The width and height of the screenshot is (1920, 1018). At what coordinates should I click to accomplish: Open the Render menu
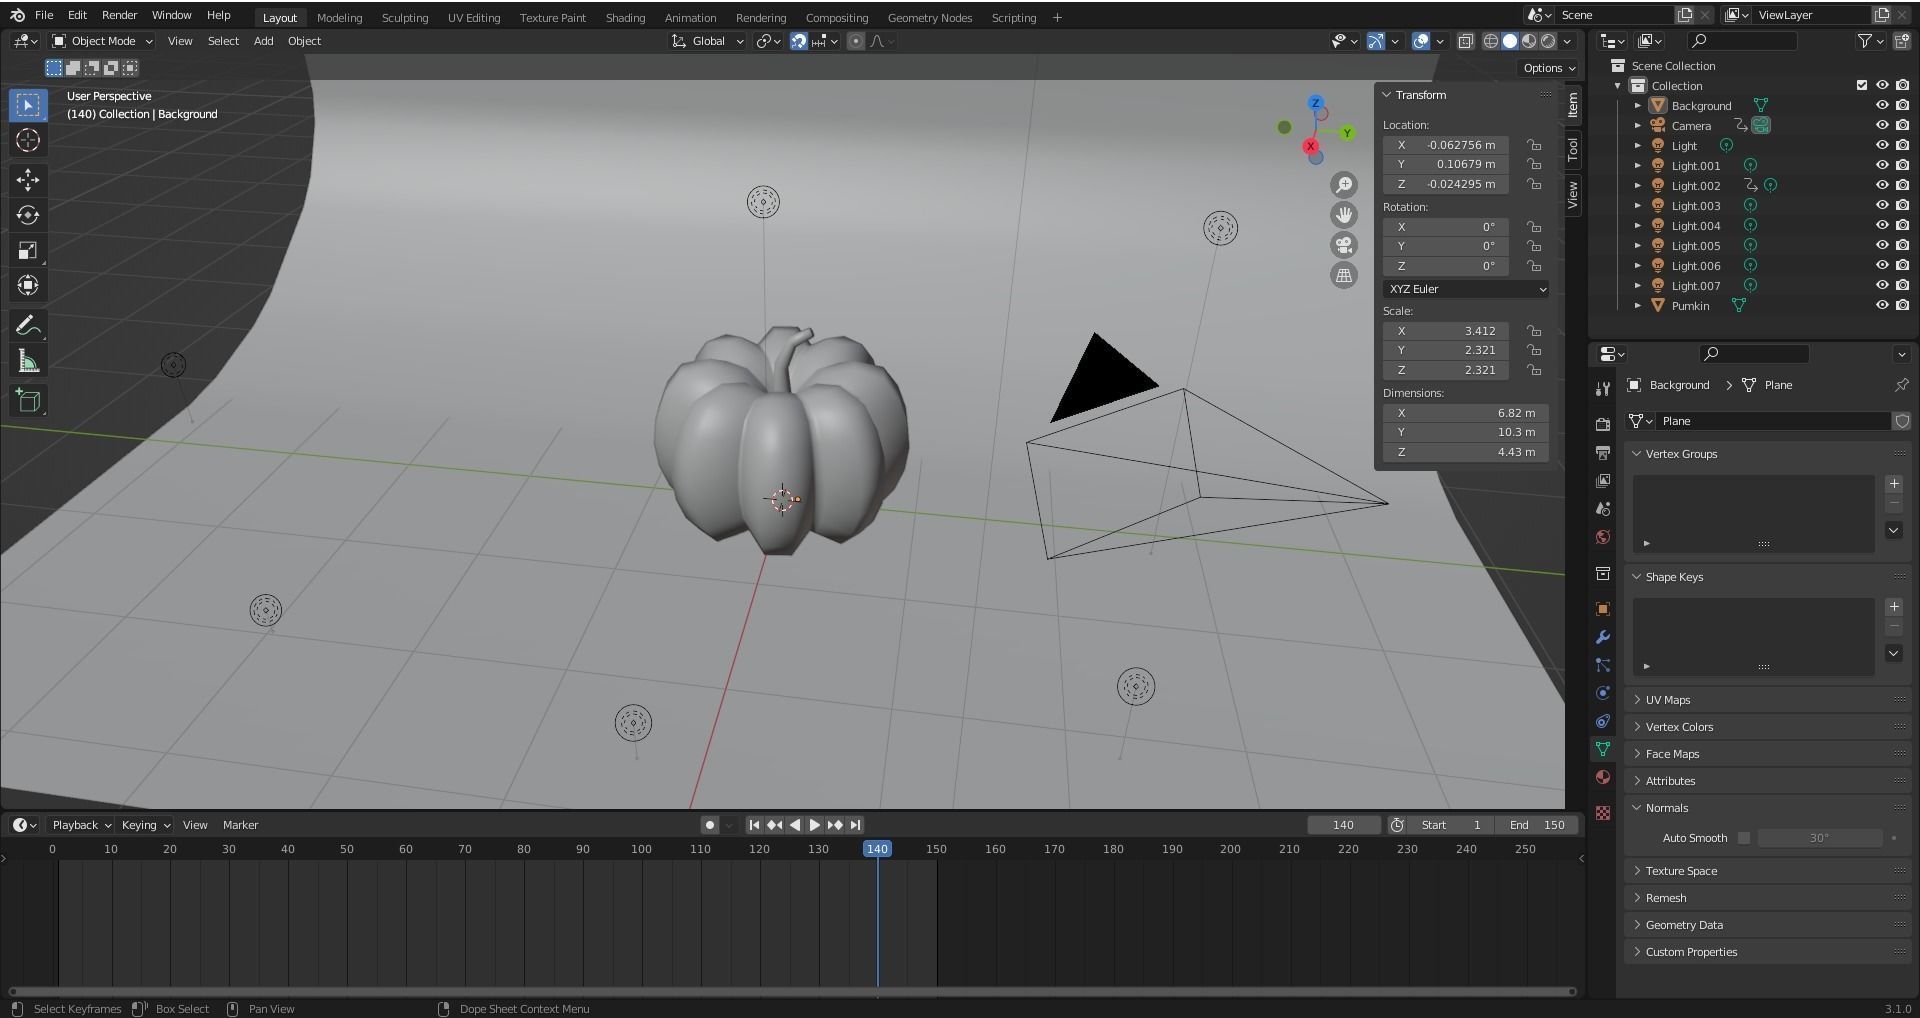click(119, 15)
